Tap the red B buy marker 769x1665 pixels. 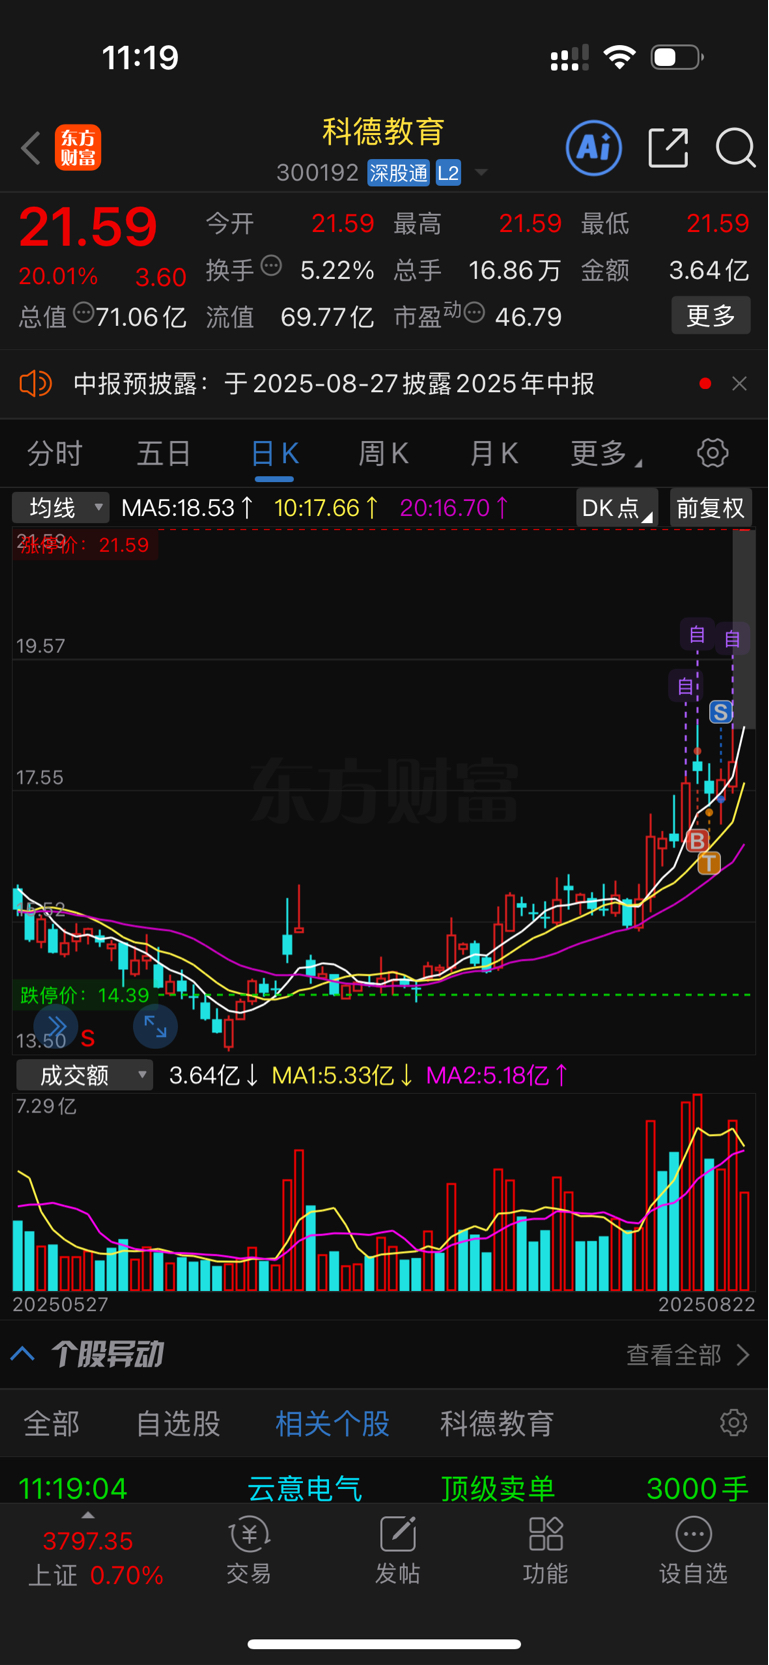coord(697,841)
